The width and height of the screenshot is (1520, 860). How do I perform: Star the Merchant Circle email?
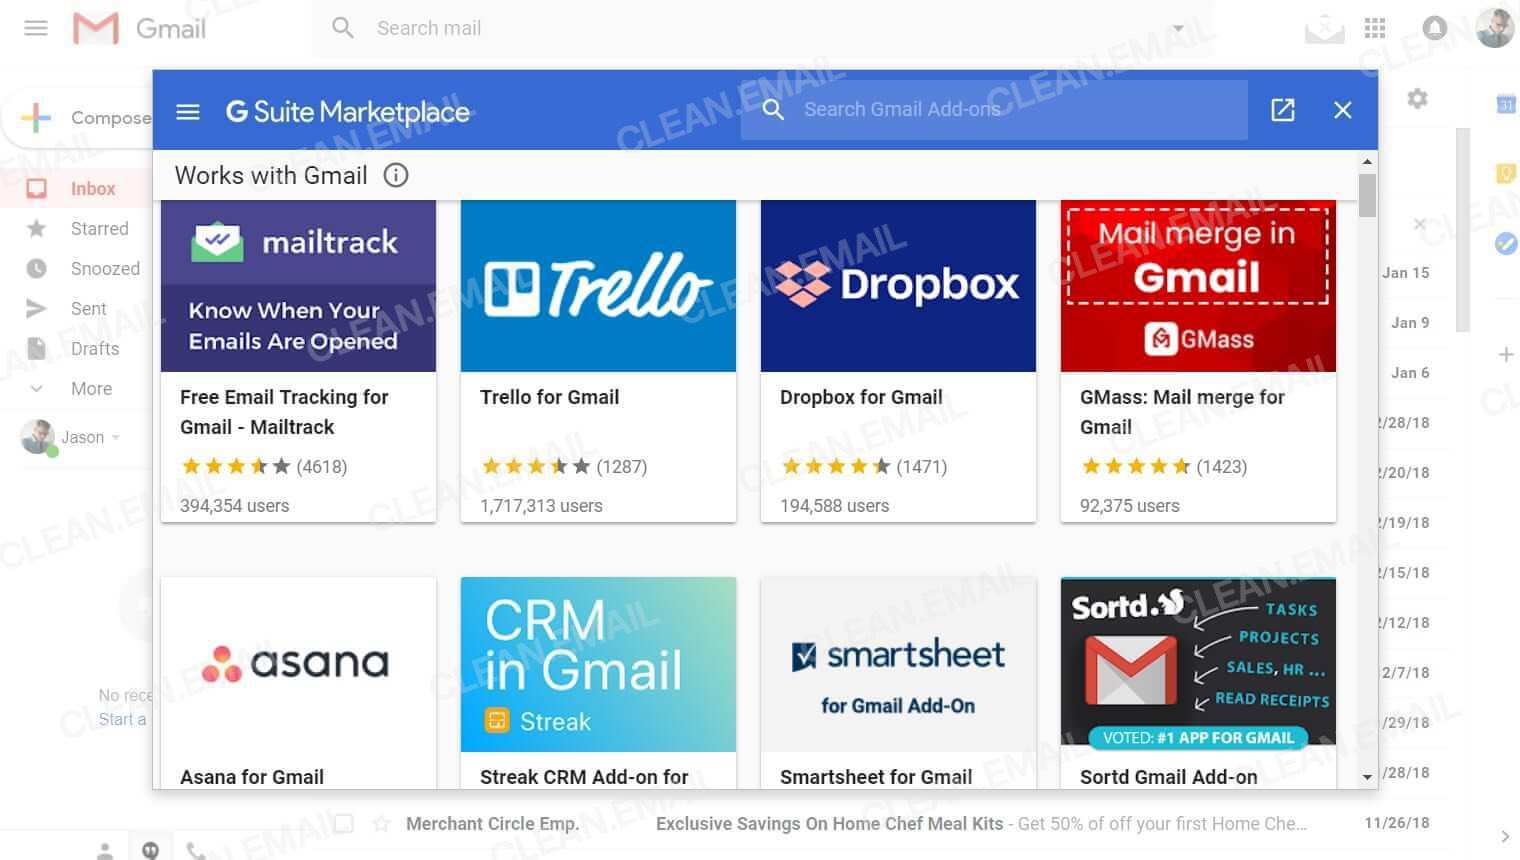383,823
